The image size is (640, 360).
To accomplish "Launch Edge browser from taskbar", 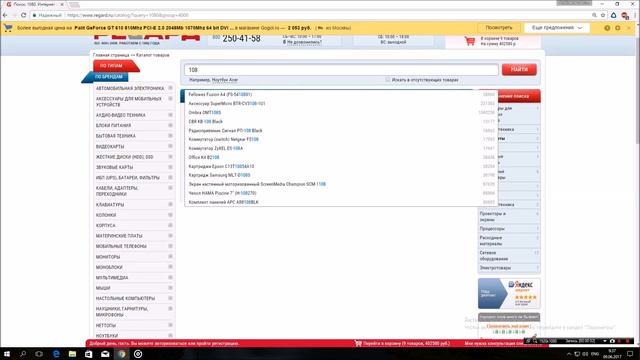I will (x=56, y=354).
